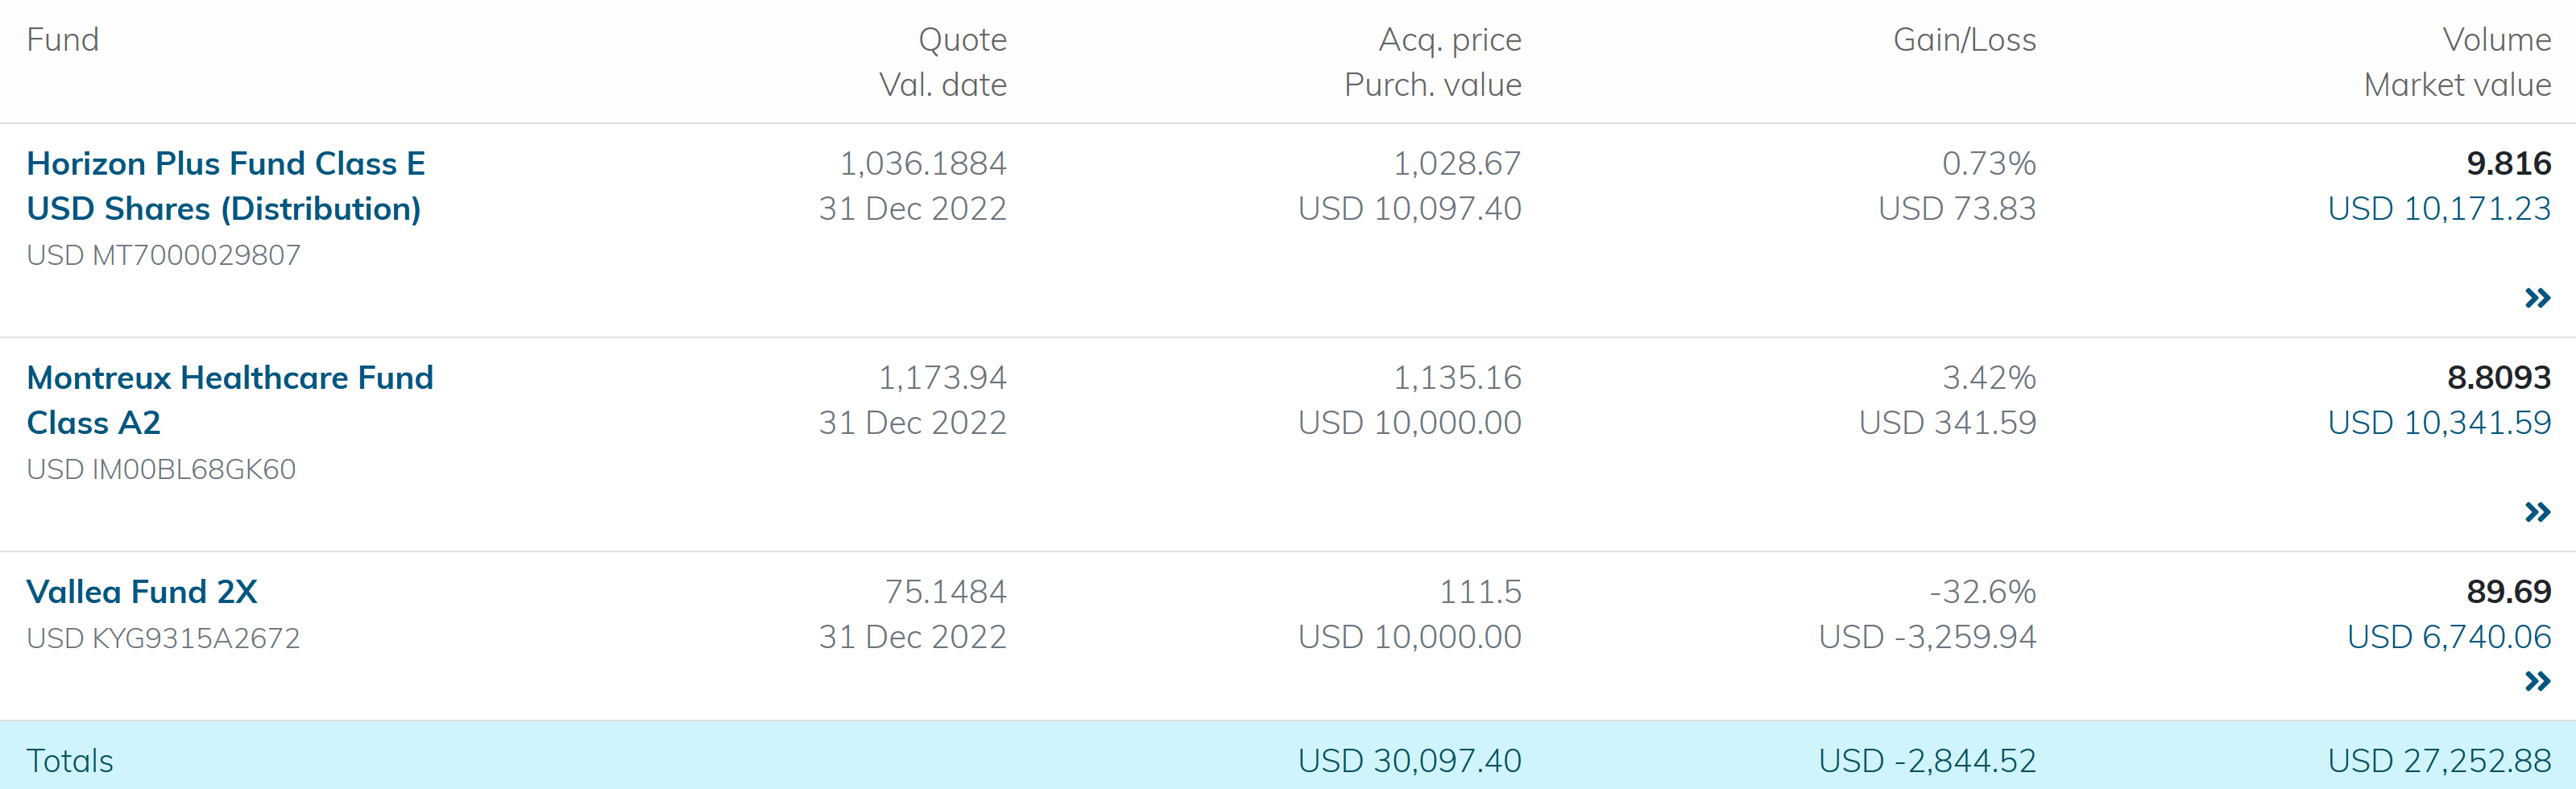
Task: Click total gain/loss USD -2,844.52
Action: click(x=1926, y=761)
